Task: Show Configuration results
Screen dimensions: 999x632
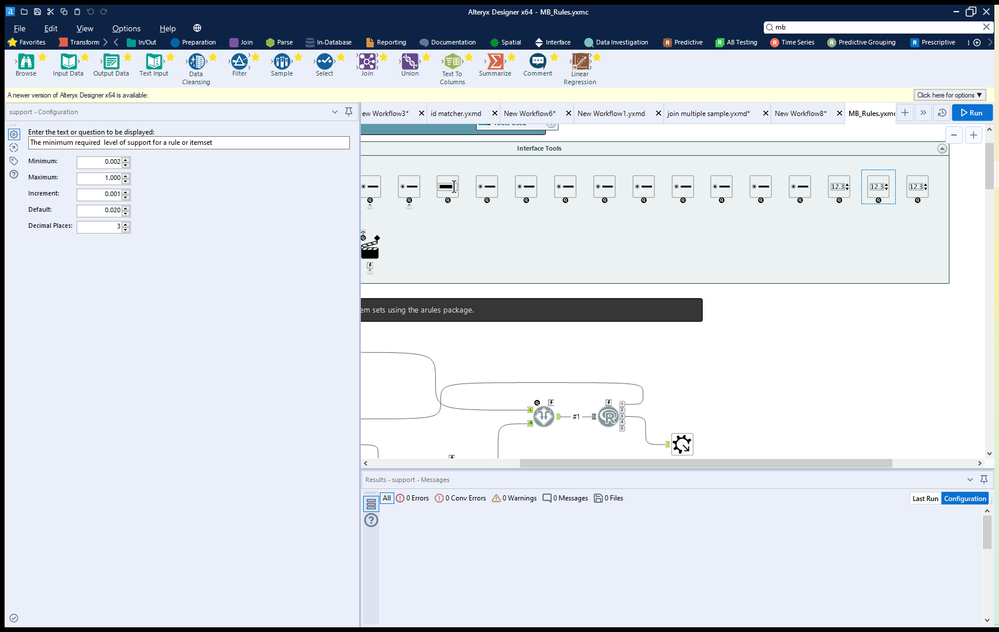Action: click(x=965, y=498)
